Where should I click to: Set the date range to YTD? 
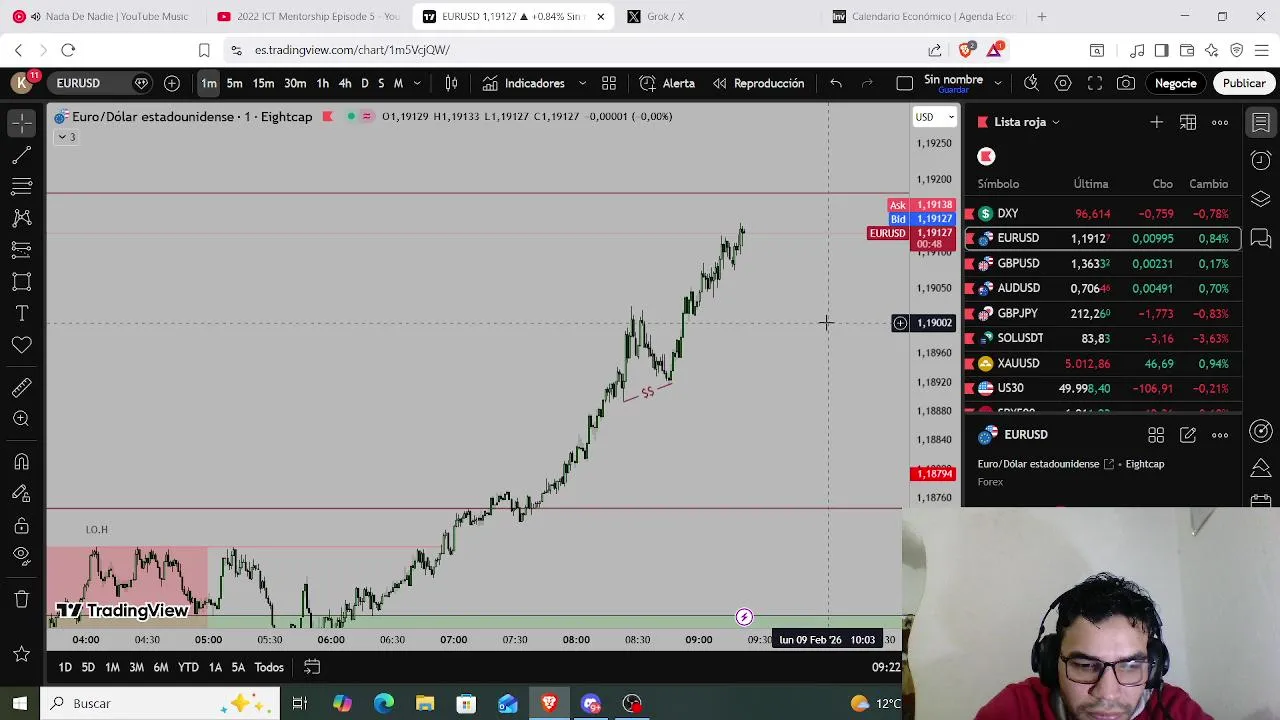[188, 667]
